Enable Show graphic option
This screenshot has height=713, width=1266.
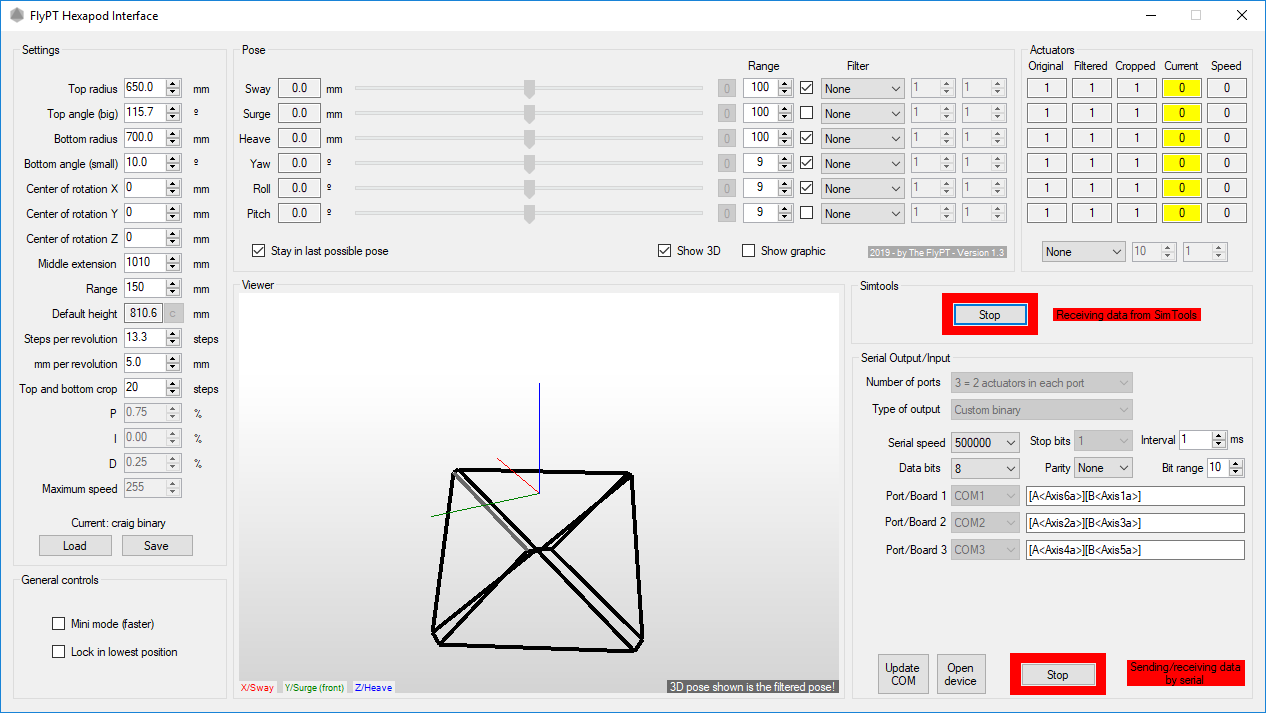(x=748, y=251)
